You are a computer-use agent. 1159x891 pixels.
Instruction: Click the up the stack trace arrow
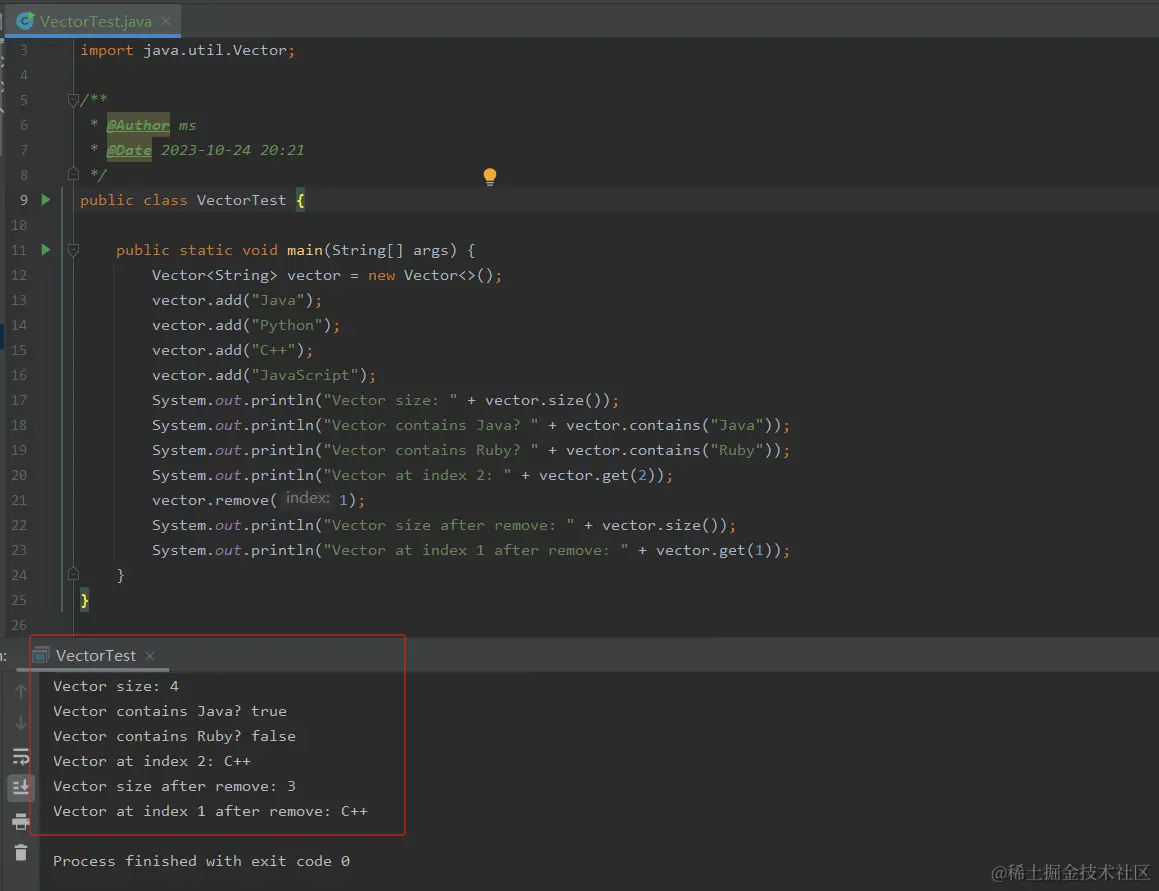21,691
